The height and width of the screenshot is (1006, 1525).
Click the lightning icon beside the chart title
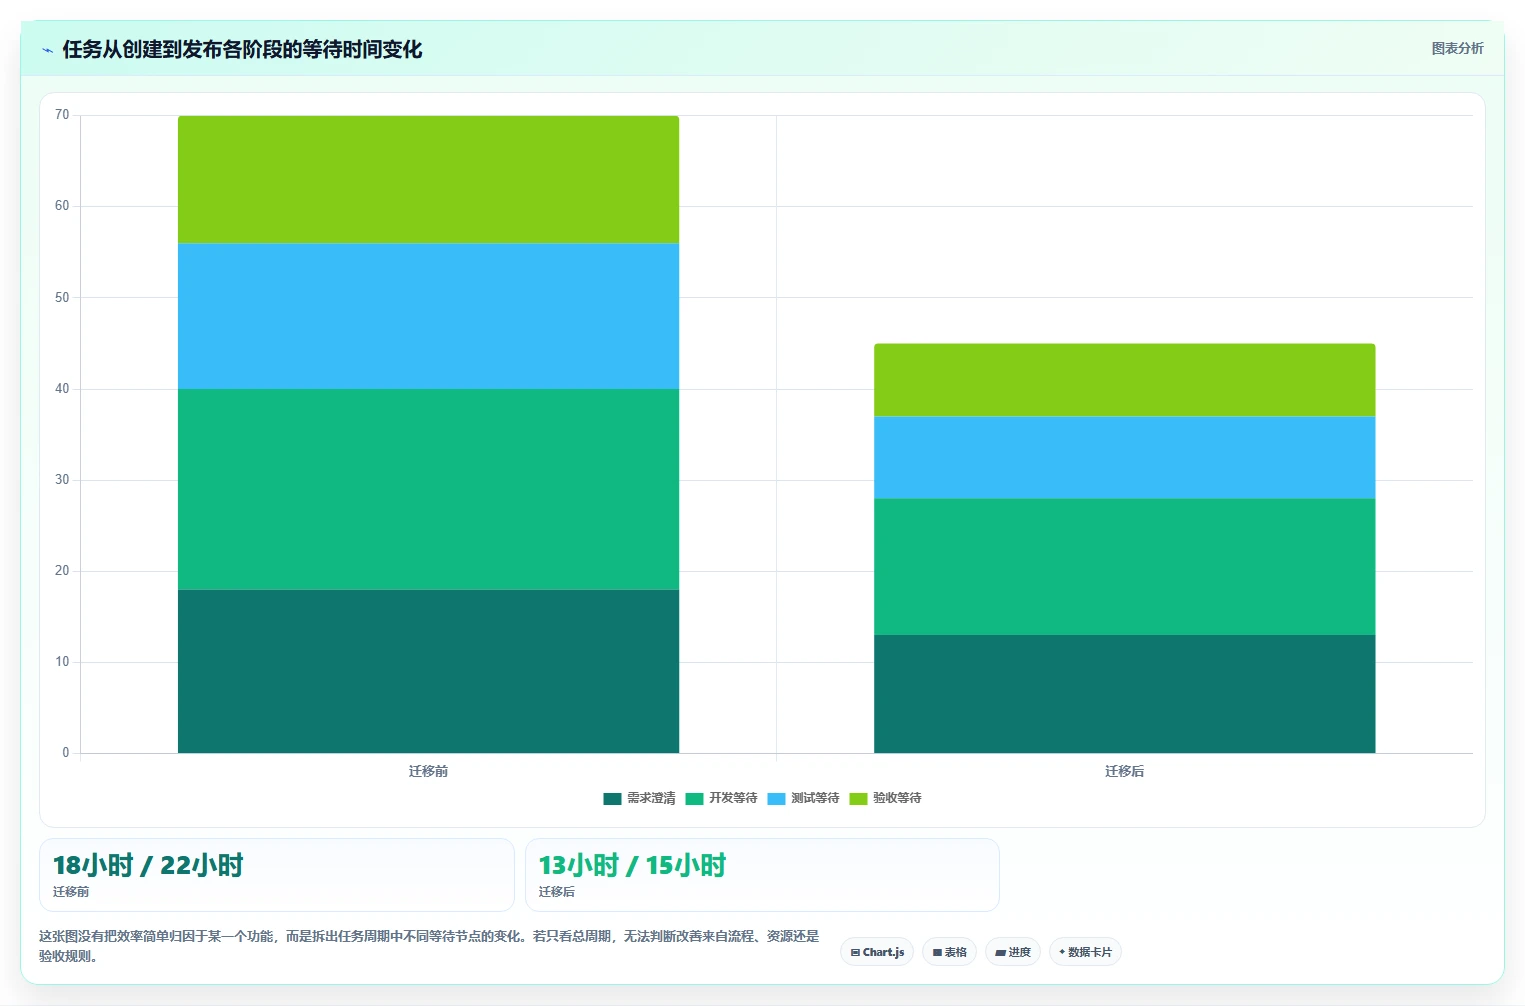[x=47, y=50]
